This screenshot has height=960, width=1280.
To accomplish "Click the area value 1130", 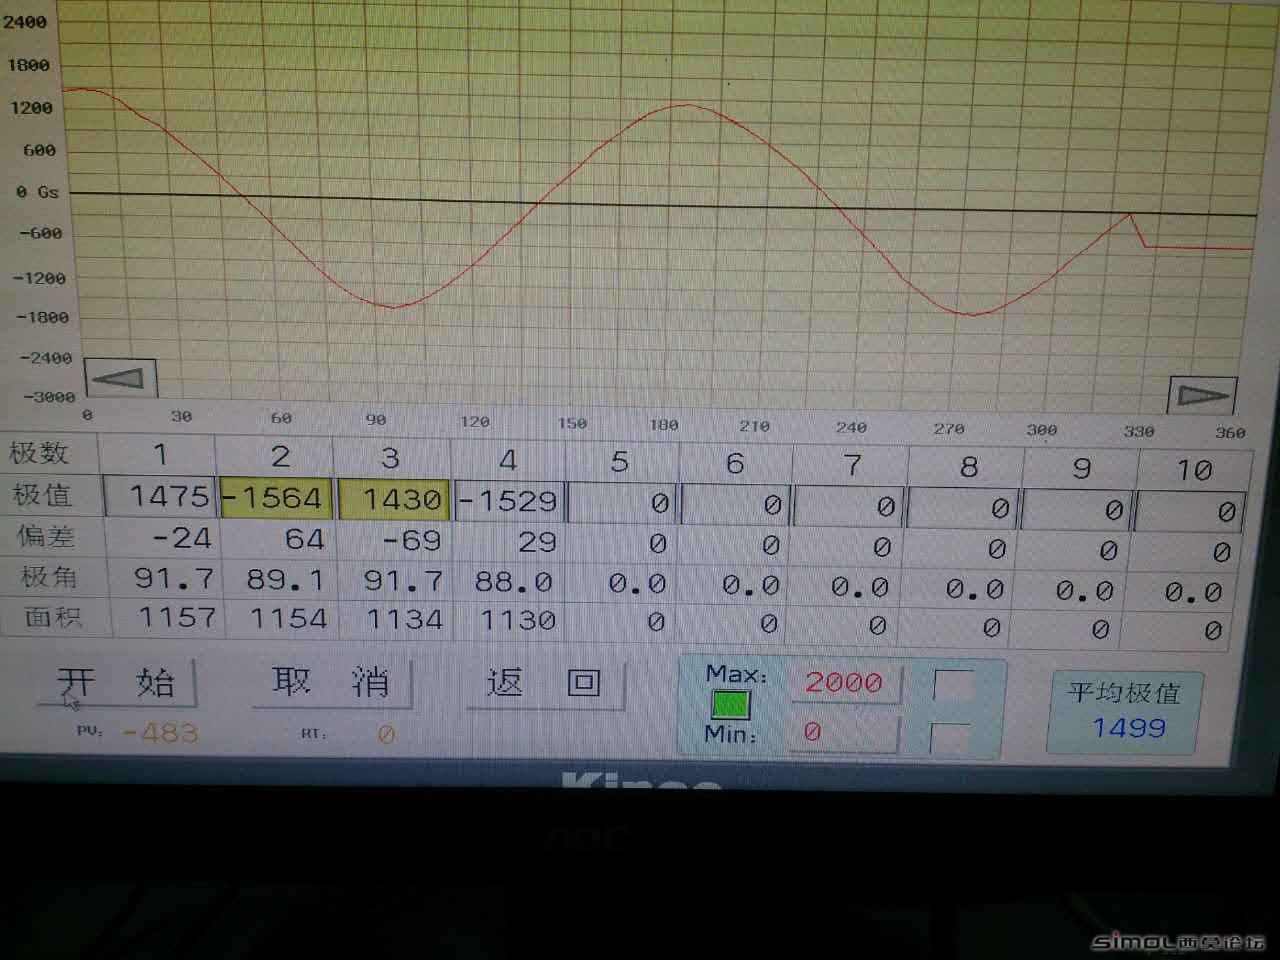I will point(518,621).
